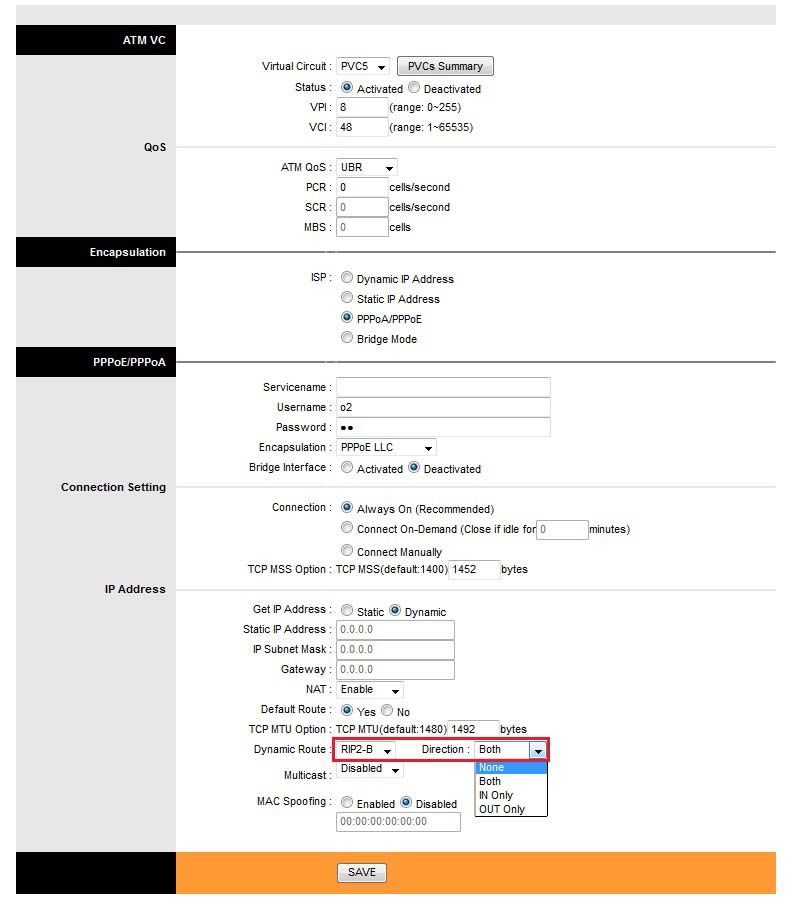
Task: Click the Servicename text field
Action: 443,387
